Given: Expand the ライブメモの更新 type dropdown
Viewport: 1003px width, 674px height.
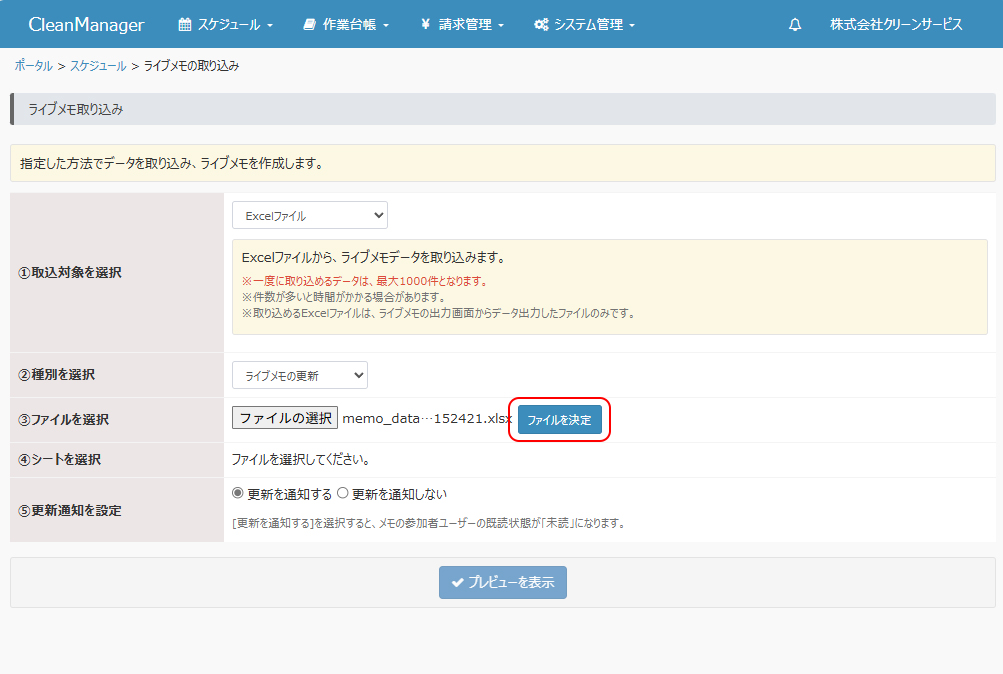Looking at the screenshot, I should coord(300,375).
